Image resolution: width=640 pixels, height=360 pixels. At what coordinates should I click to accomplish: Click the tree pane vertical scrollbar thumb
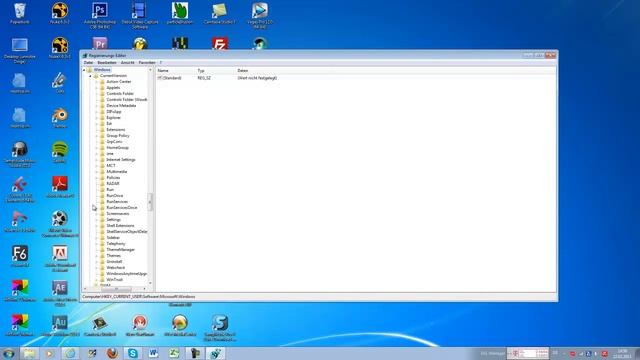point(150,202)
